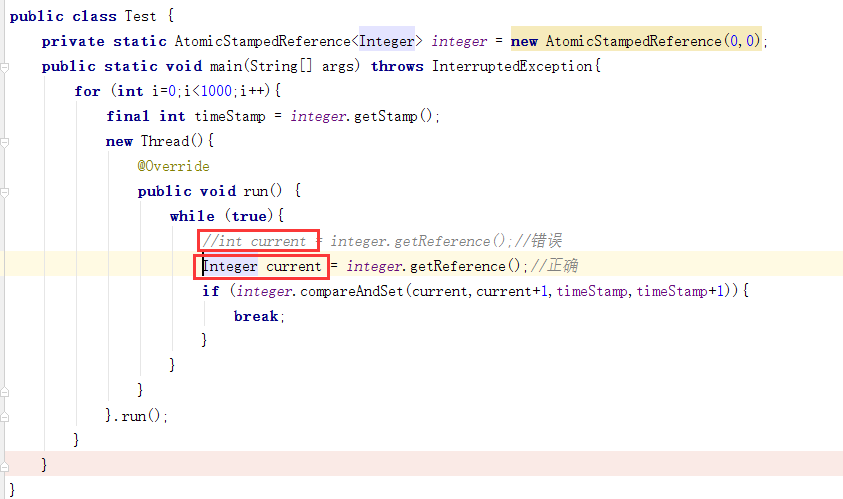Click the 'while' keyword
Screen dimensions: 843x499
point(192,216)
